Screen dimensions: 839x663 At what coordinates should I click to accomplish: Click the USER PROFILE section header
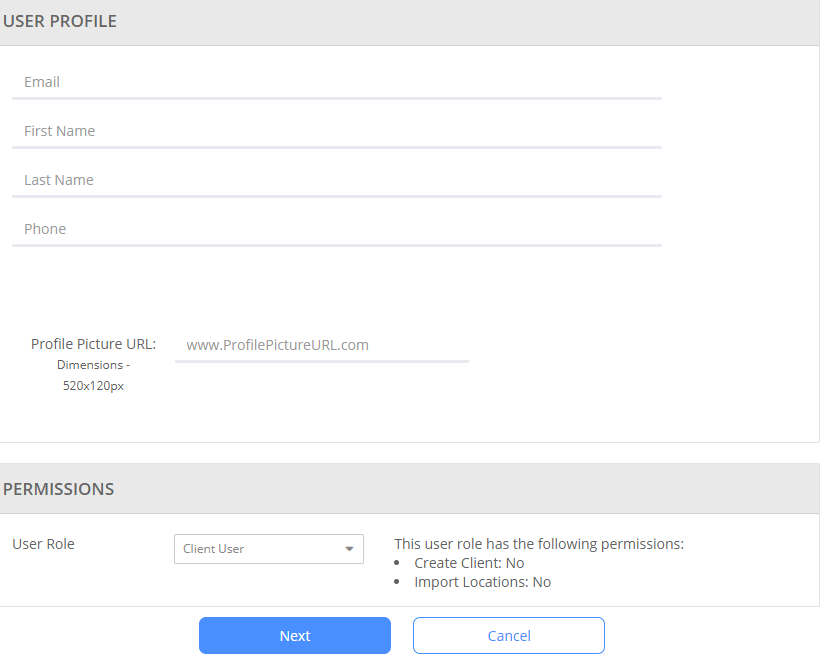tap(59, 21)
